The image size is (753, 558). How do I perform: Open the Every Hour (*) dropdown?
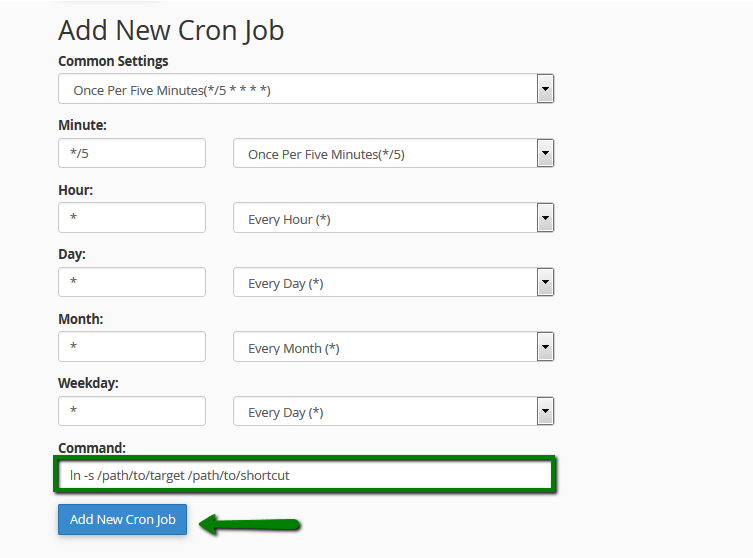393,218
